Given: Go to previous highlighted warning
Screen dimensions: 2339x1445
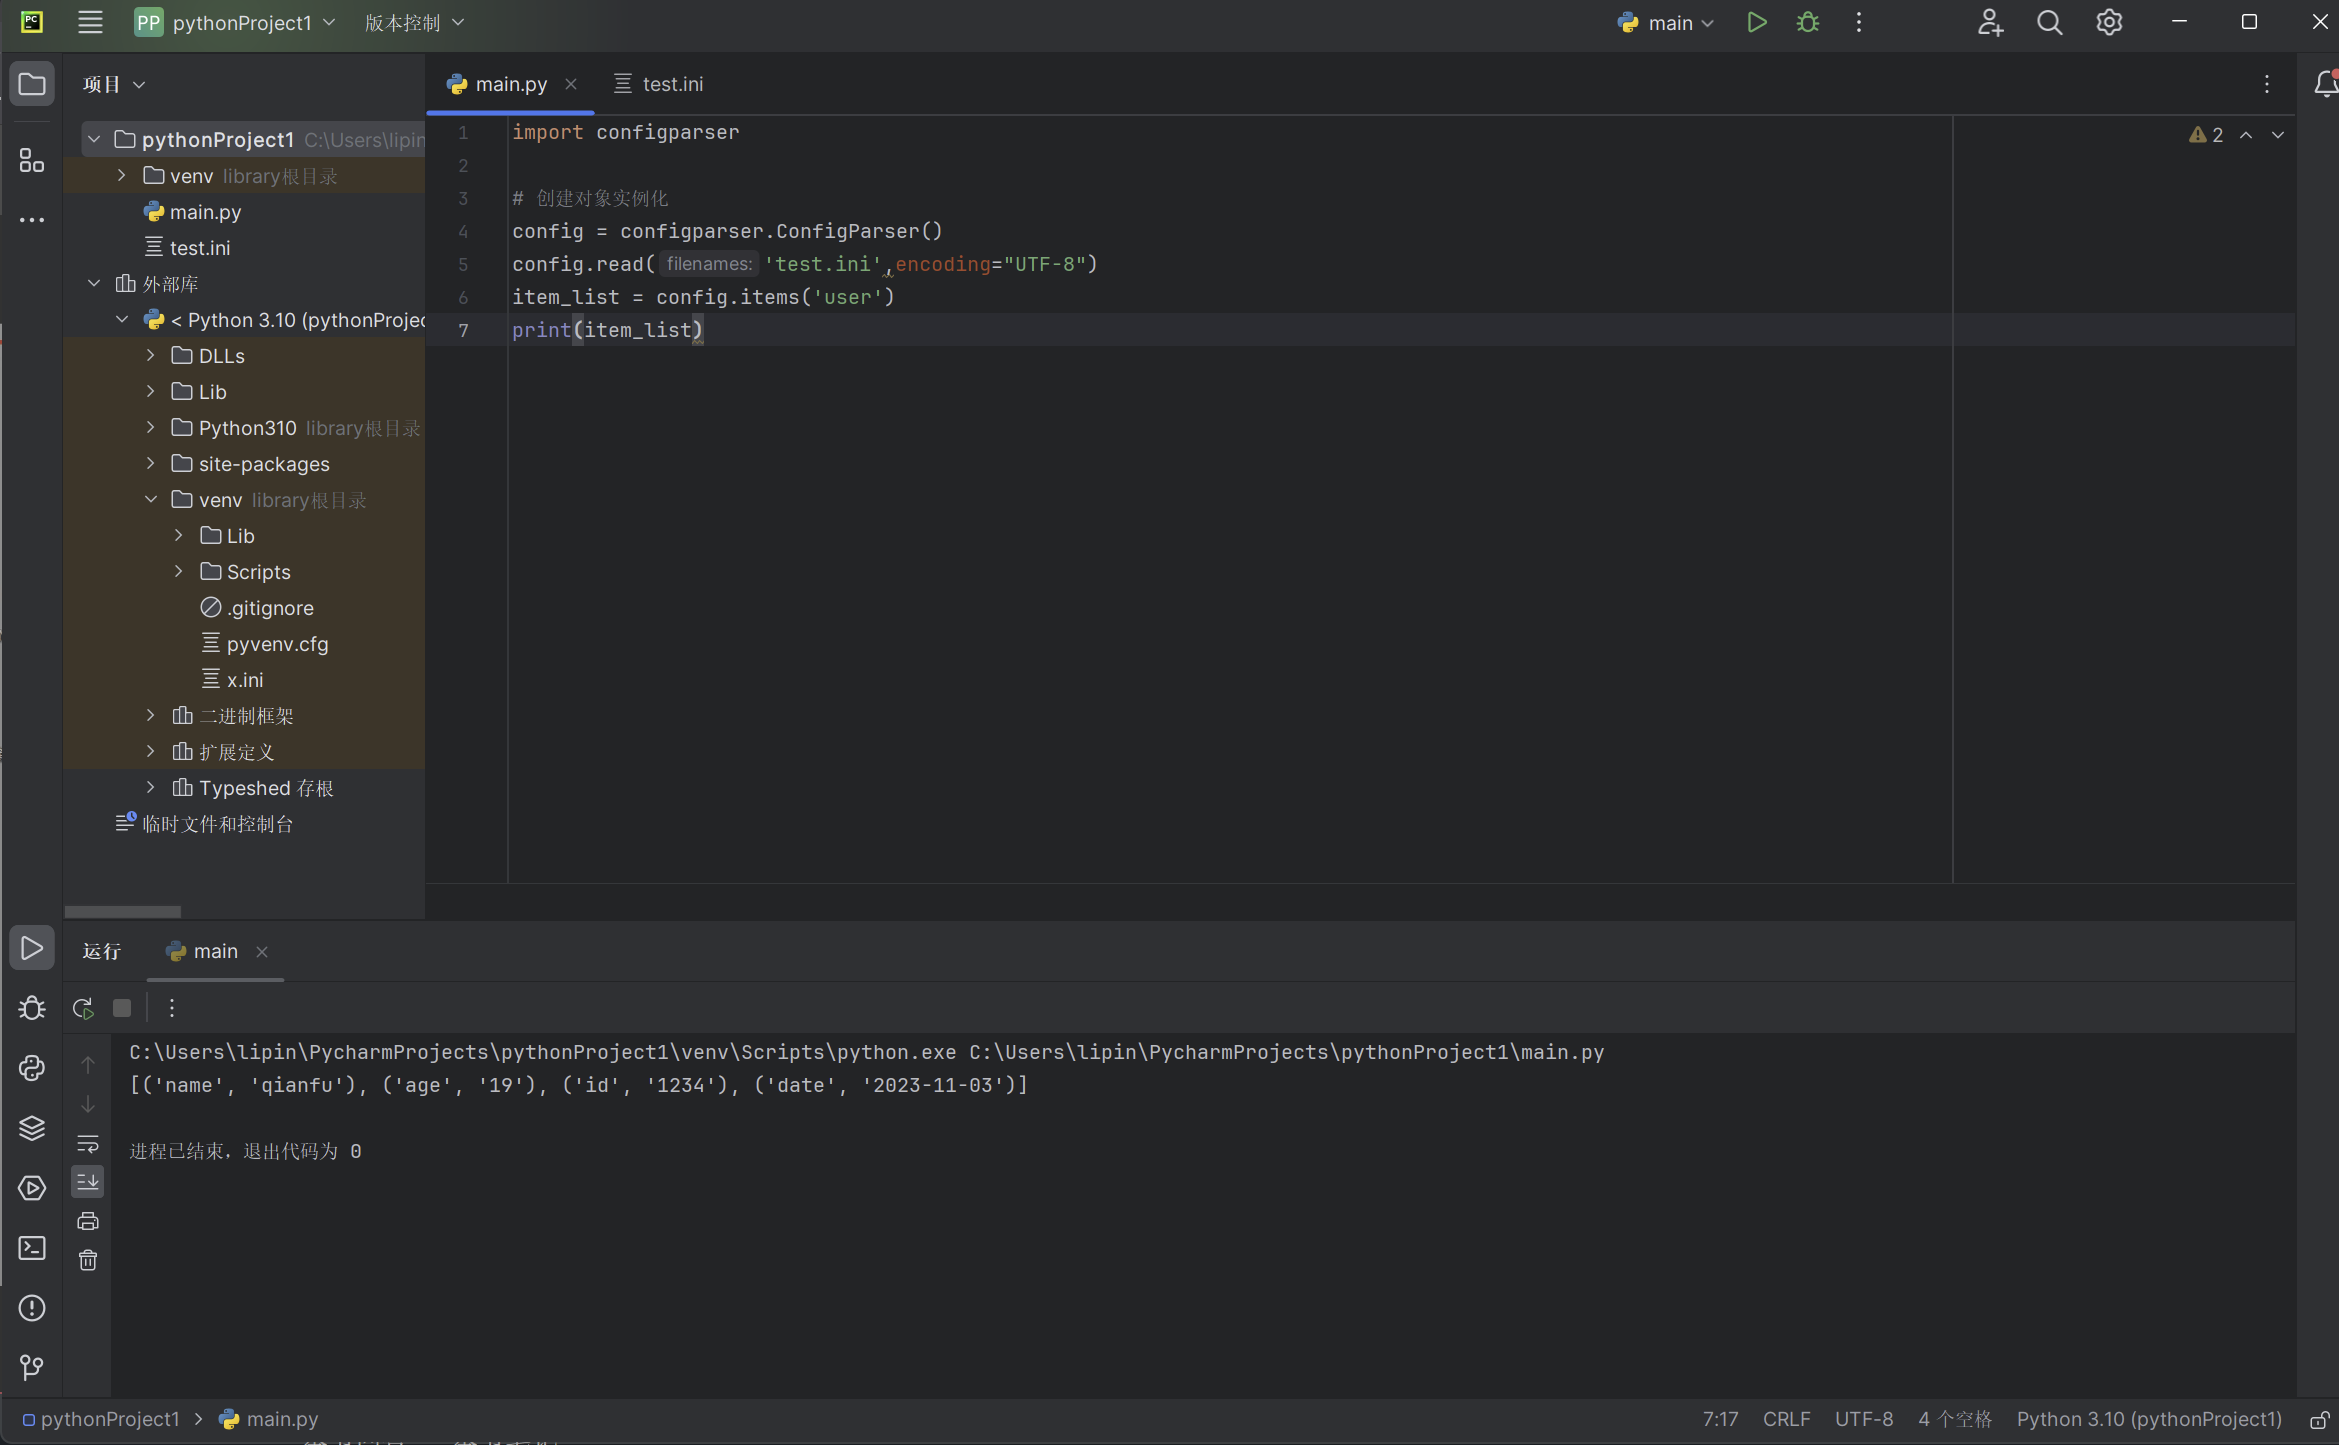Looking at the screenshot, I should (x=2246, y=135).
